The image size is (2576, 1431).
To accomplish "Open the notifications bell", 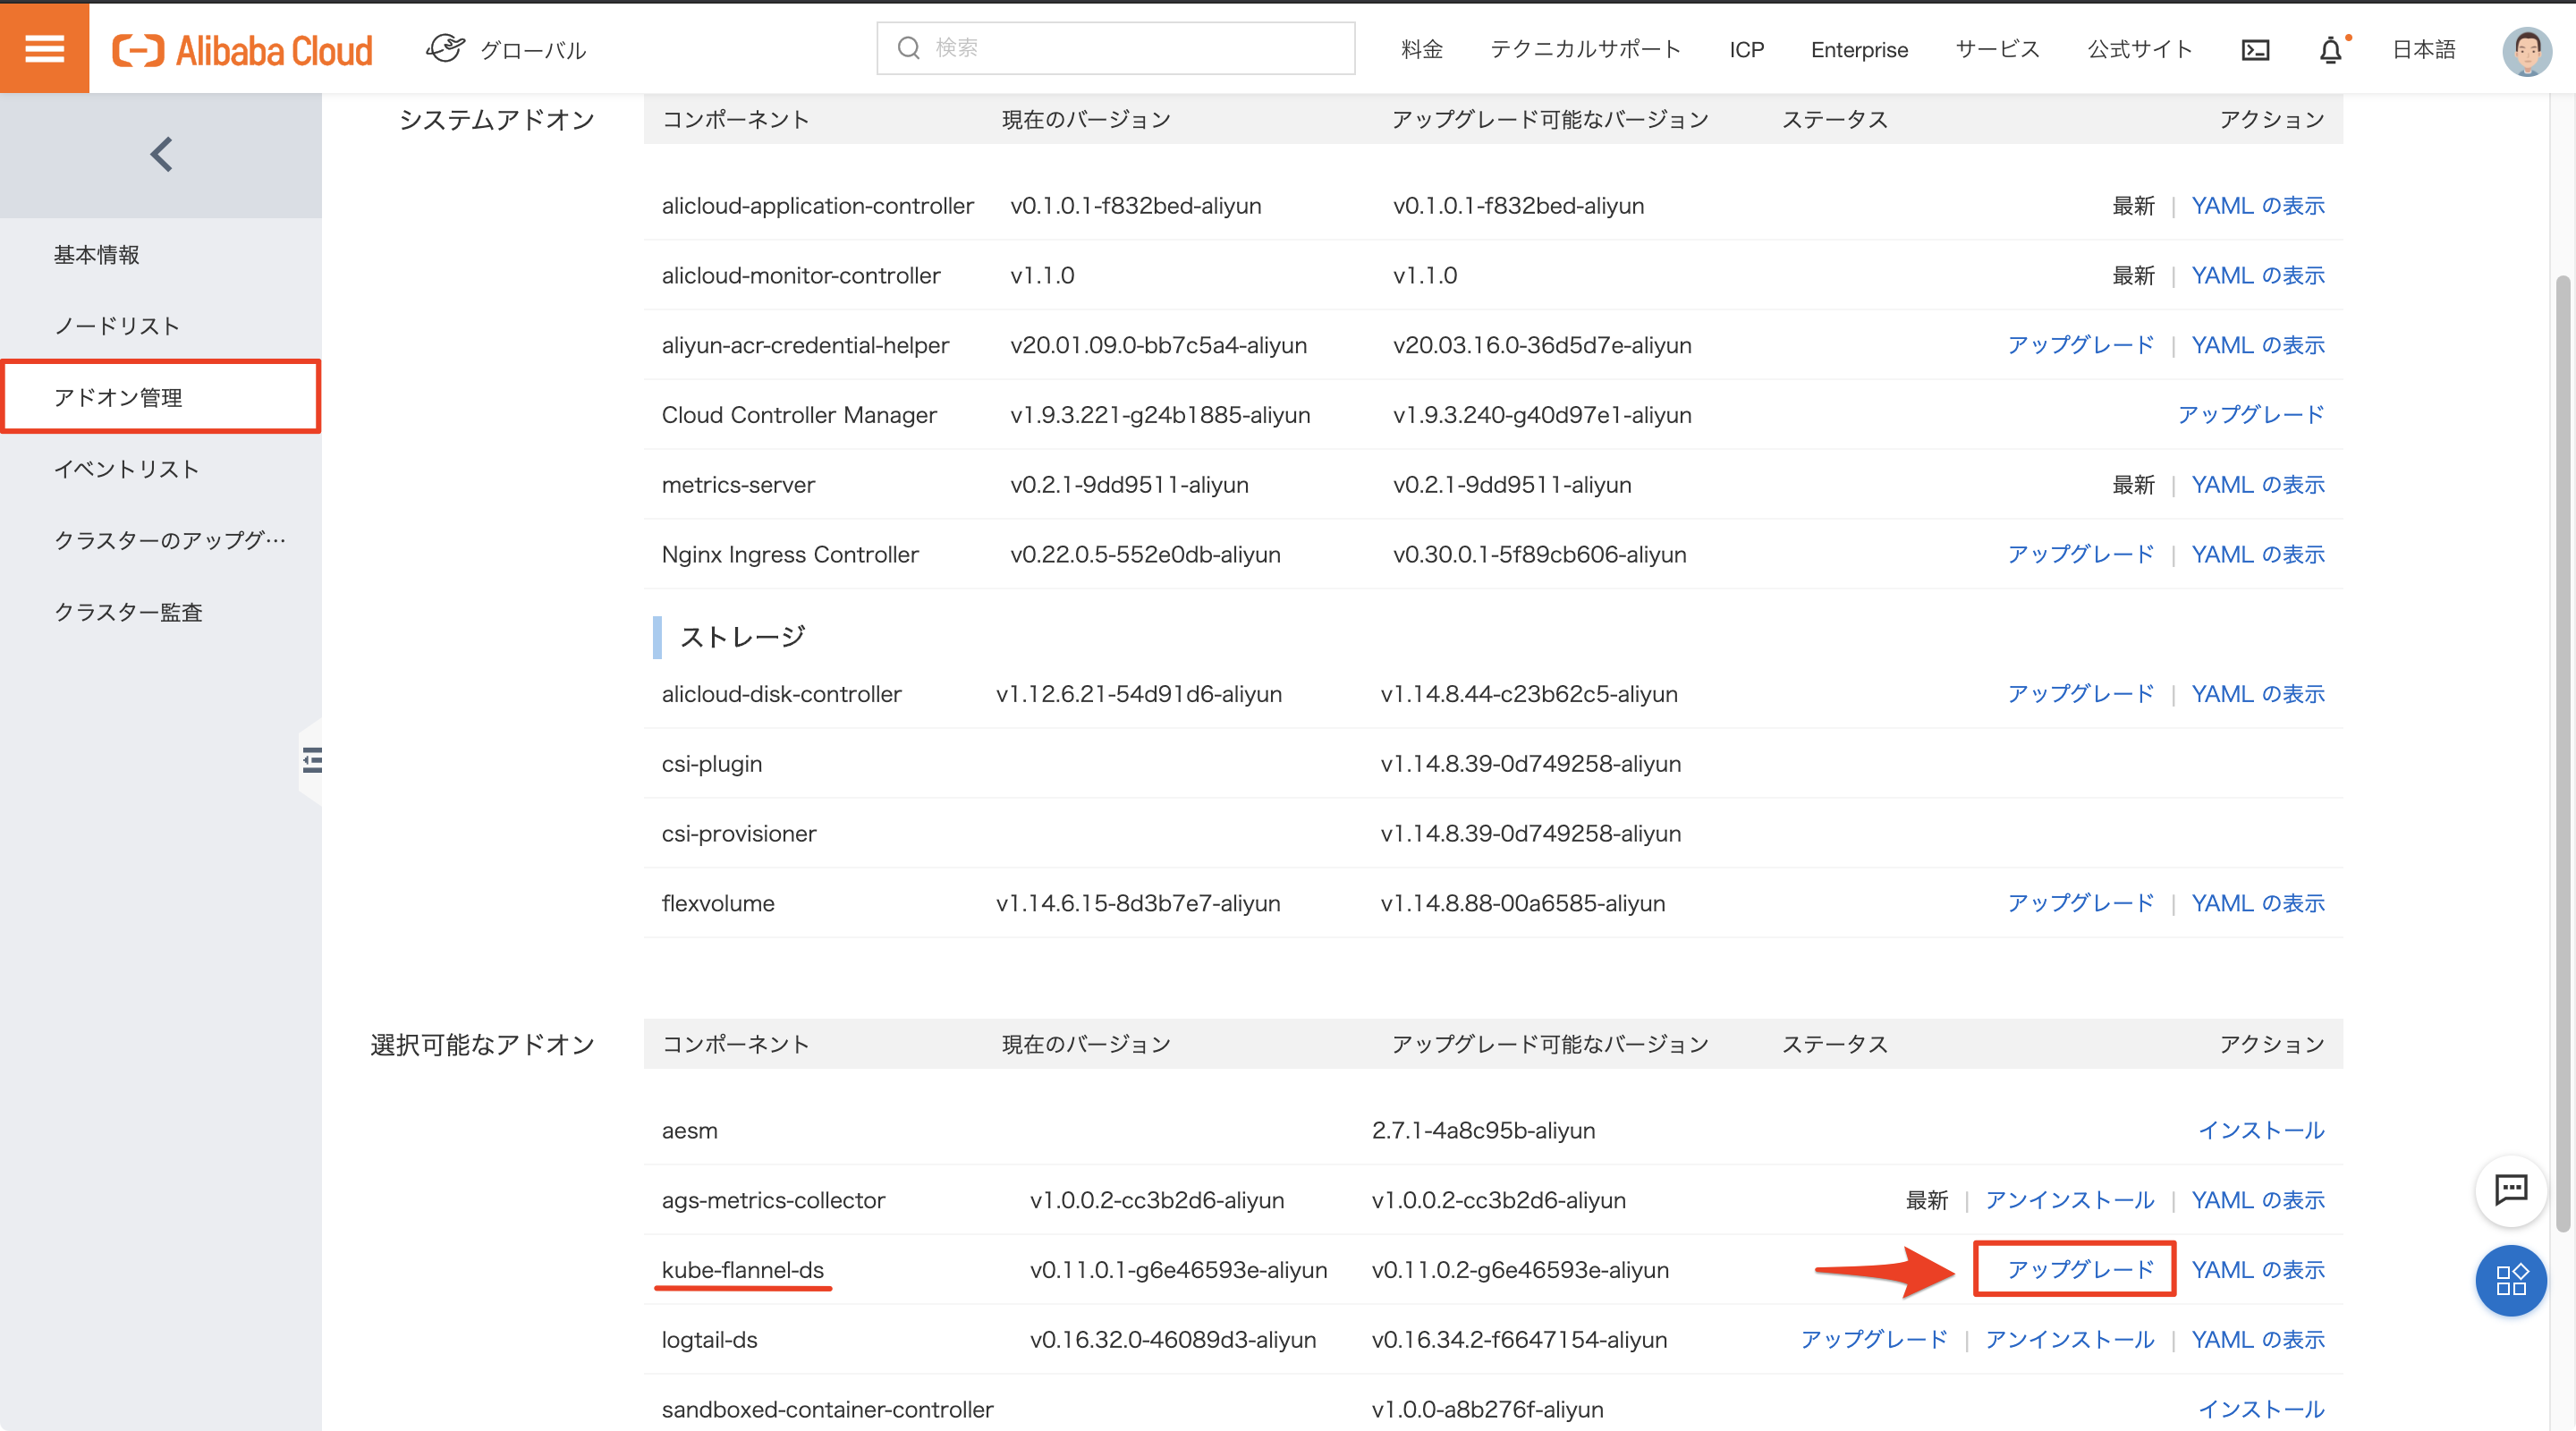I will (2330, 50).
